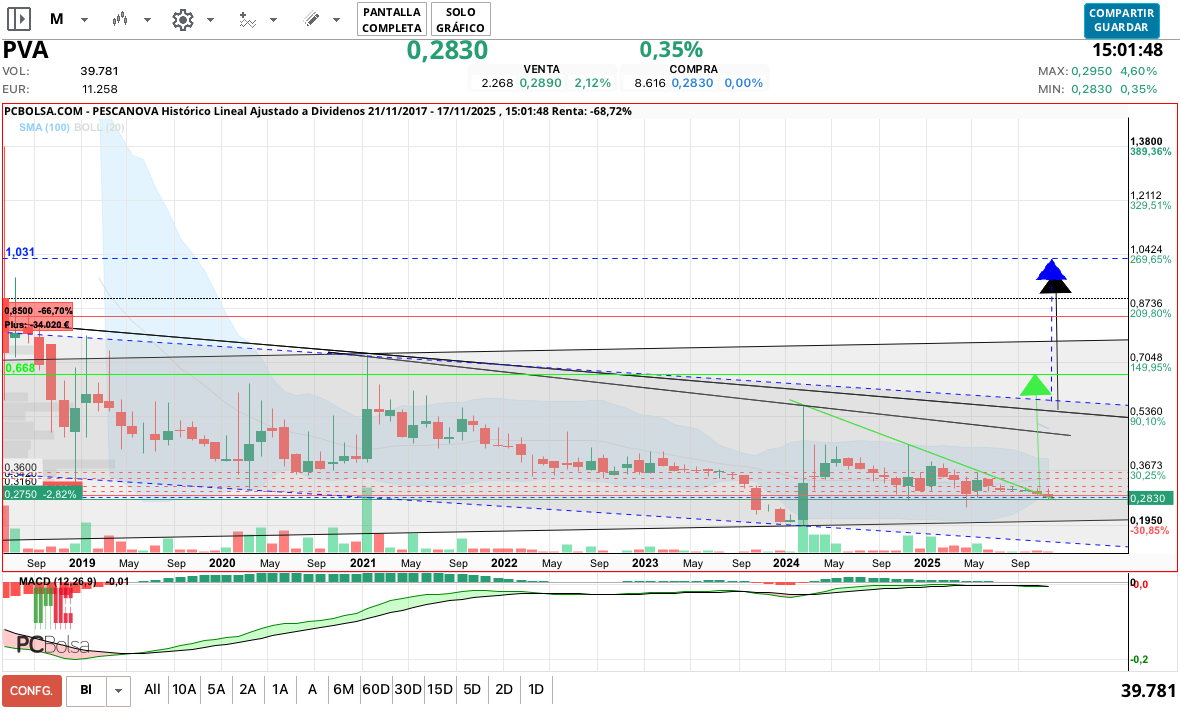Toggle the side panel icon
This screenshot has width=1180, height=713.
(19, 19)
